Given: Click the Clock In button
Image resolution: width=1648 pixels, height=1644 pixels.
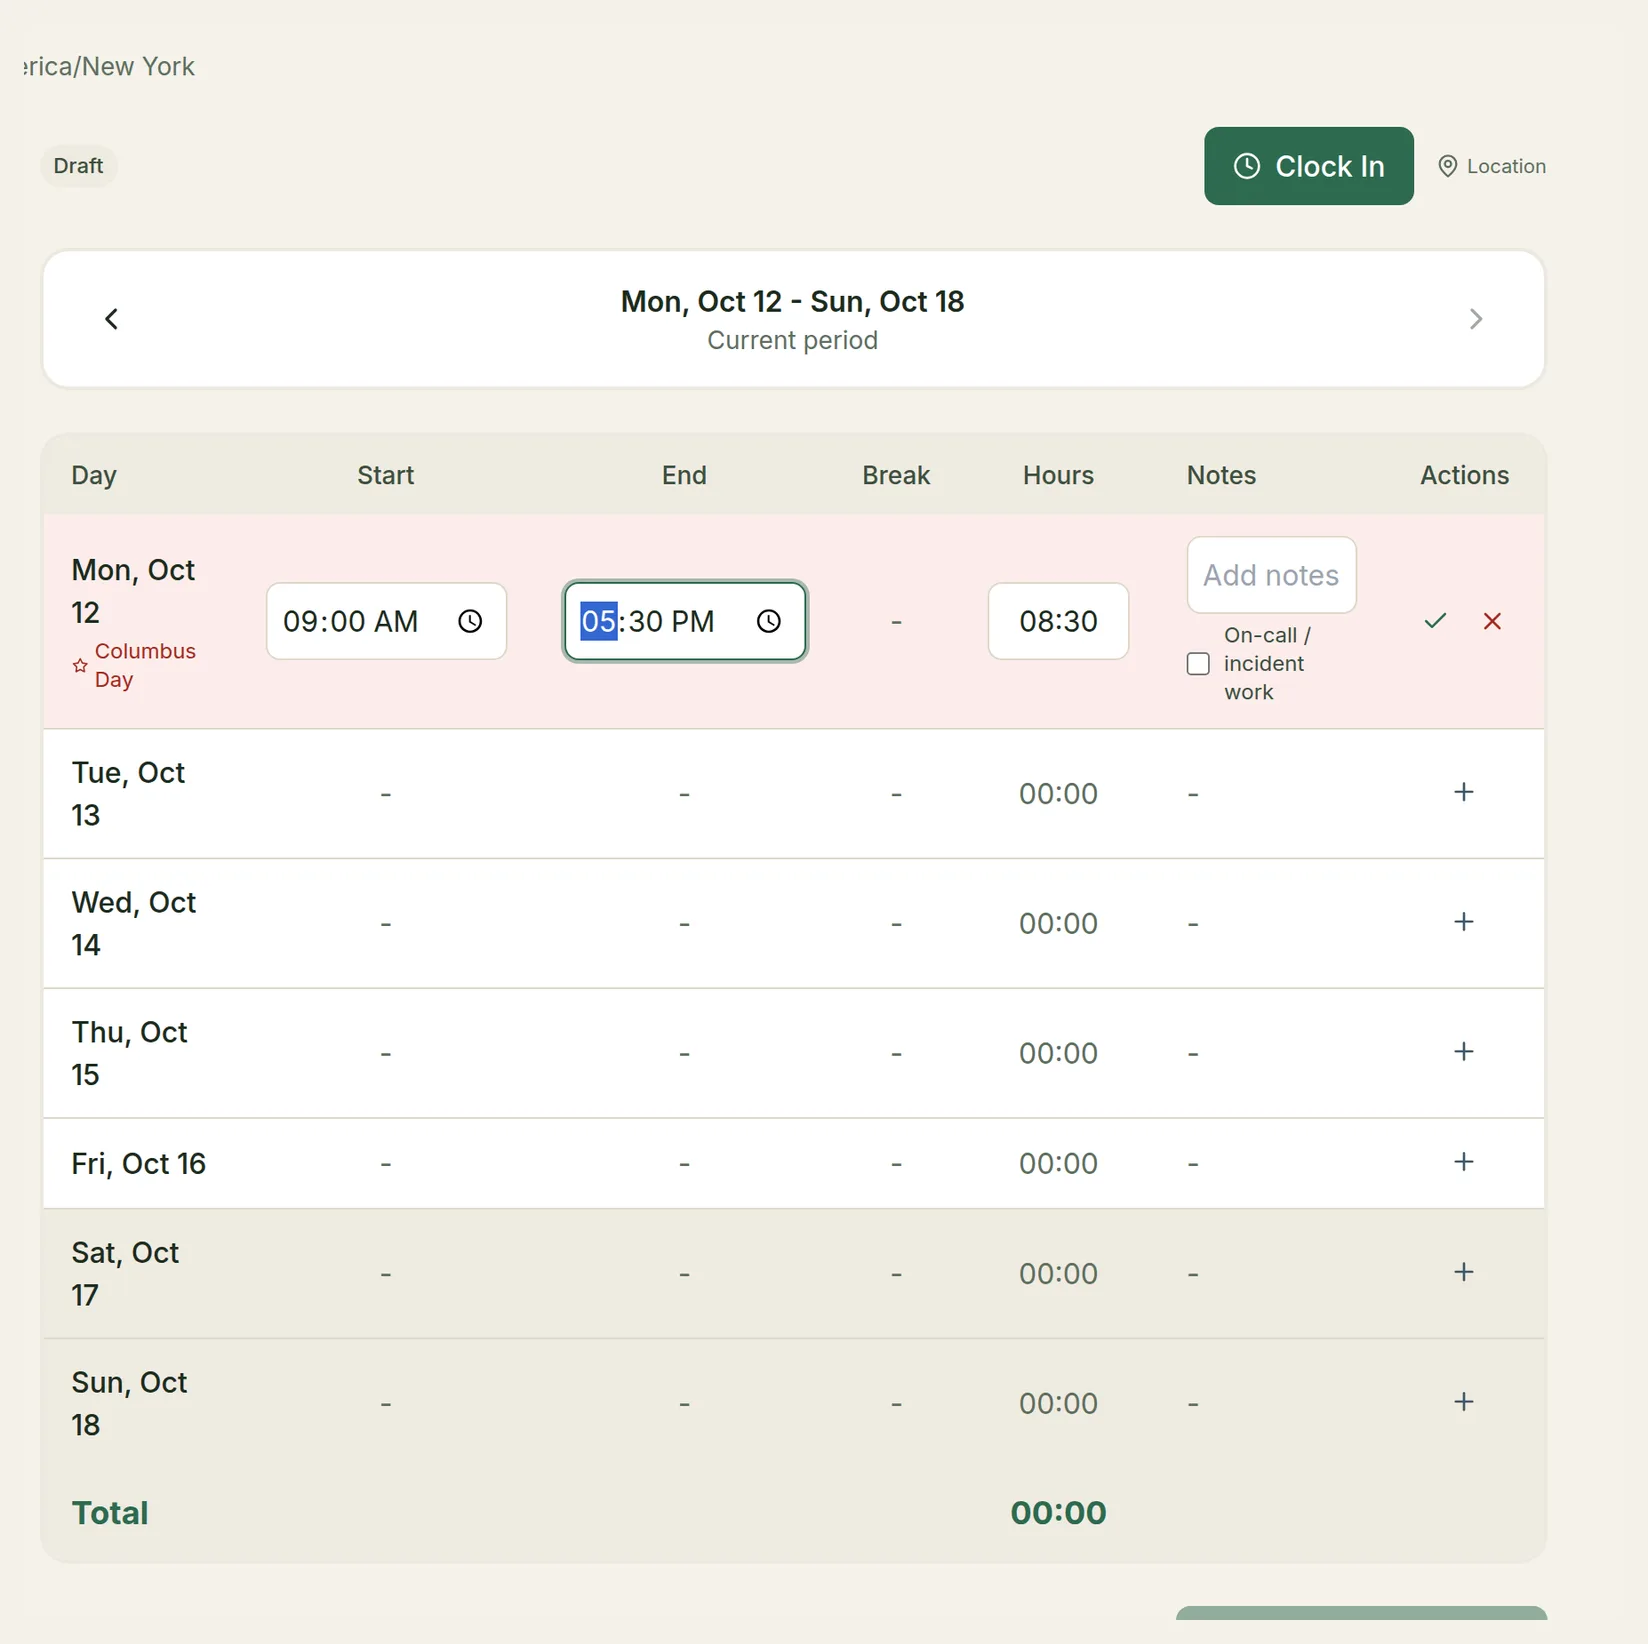Looking at the screenshot, I should [x=1308, y=166].
